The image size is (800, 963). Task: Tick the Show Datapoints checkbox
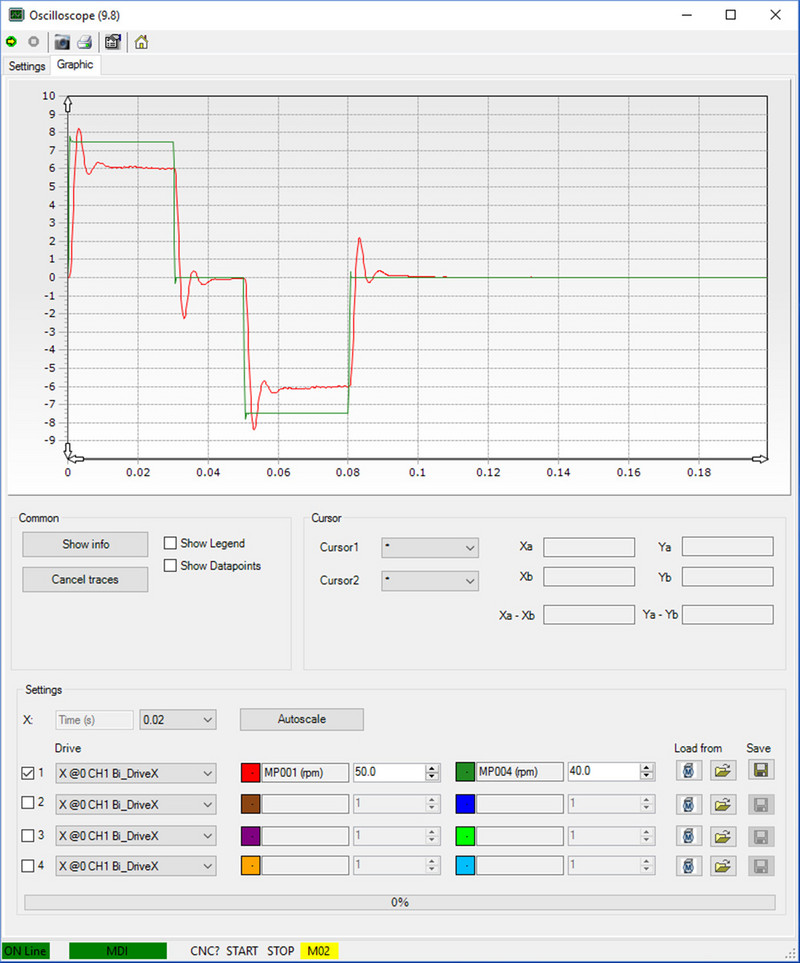tap(171, 566)
